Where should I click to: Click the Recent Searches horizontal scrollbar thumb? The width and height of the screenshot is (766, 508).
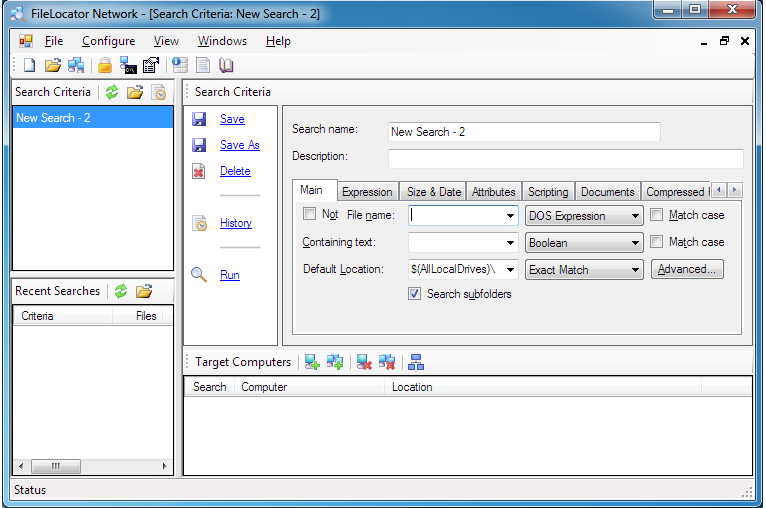pyautogui.click(x=56, y=466)
